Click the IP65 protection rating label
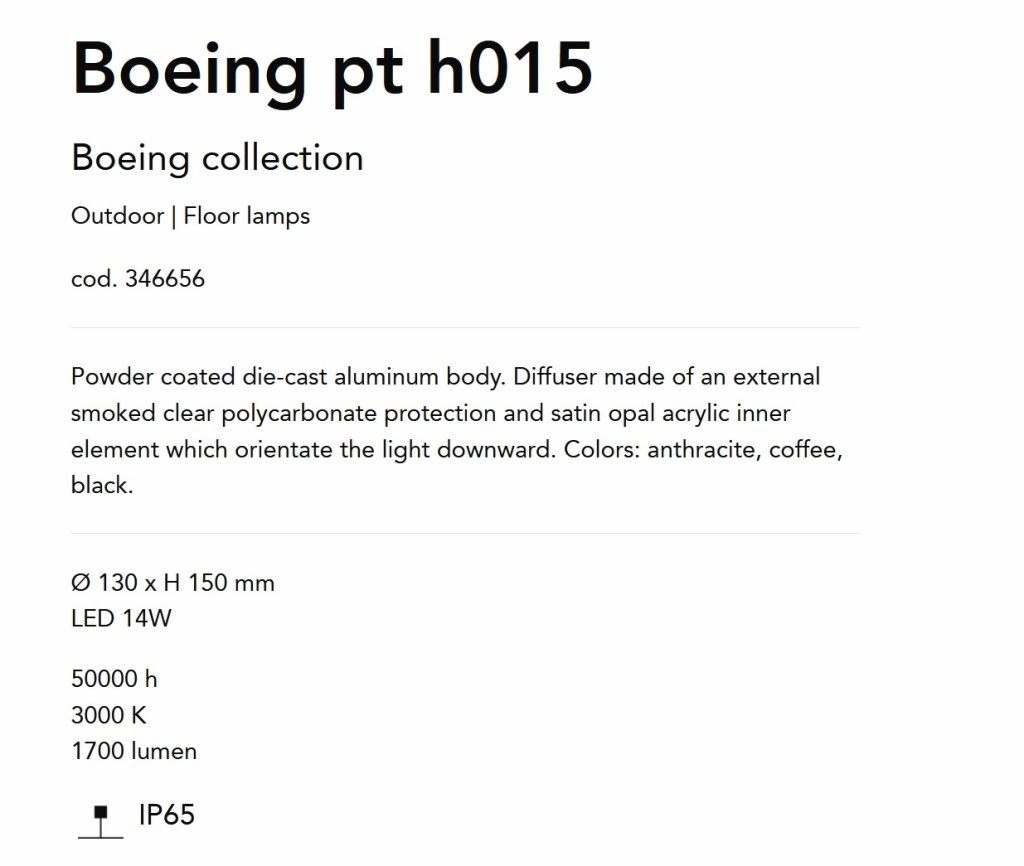The height and width of the screenshot is (866, 1024). [167, 815]
